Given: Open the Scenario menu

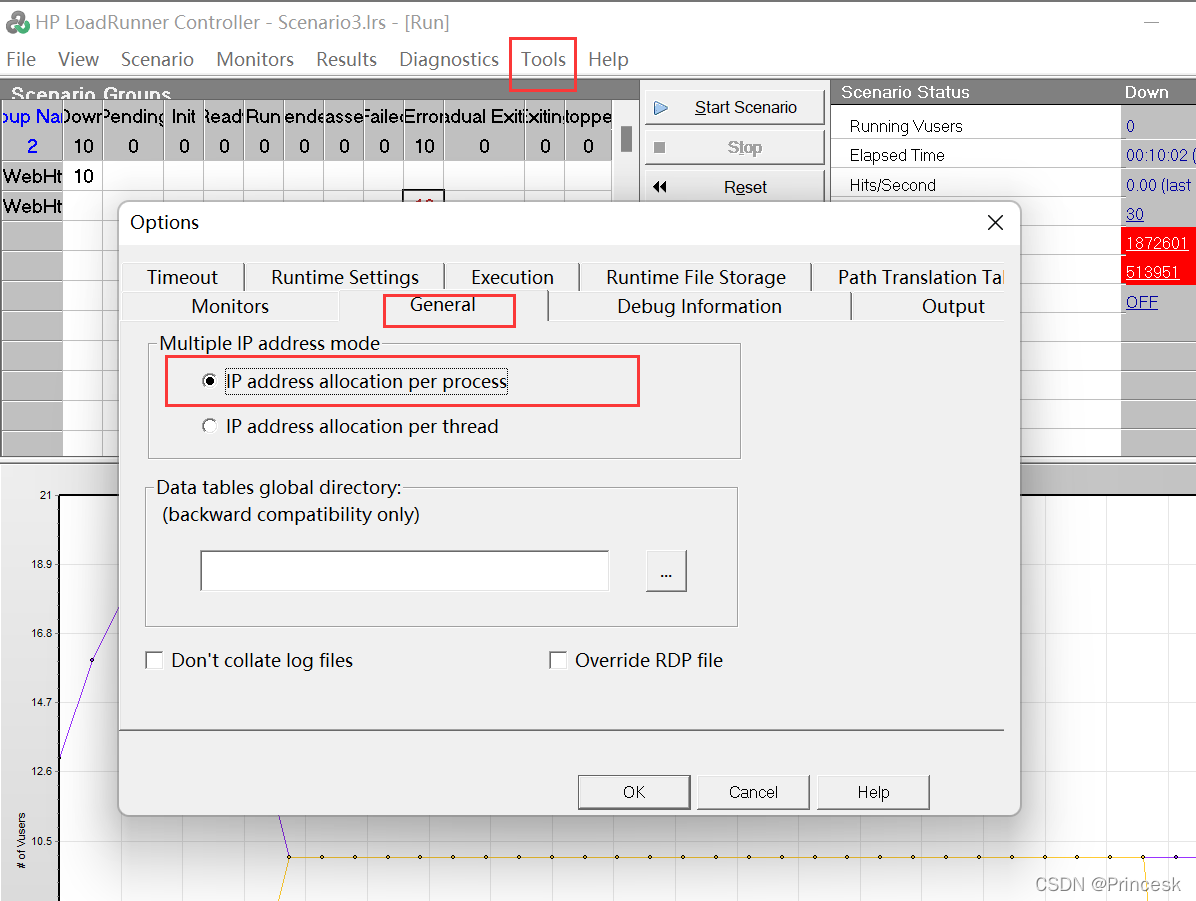Looking at the screenshot, I should 157,60.
